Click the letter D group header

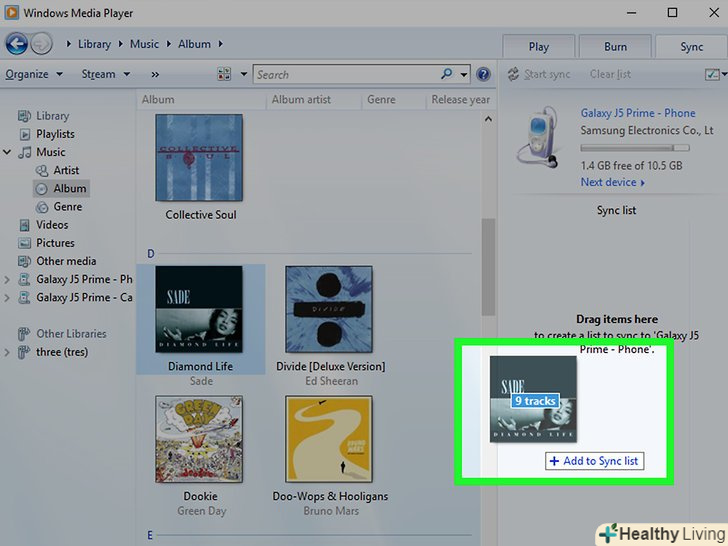tap(150, 254)
